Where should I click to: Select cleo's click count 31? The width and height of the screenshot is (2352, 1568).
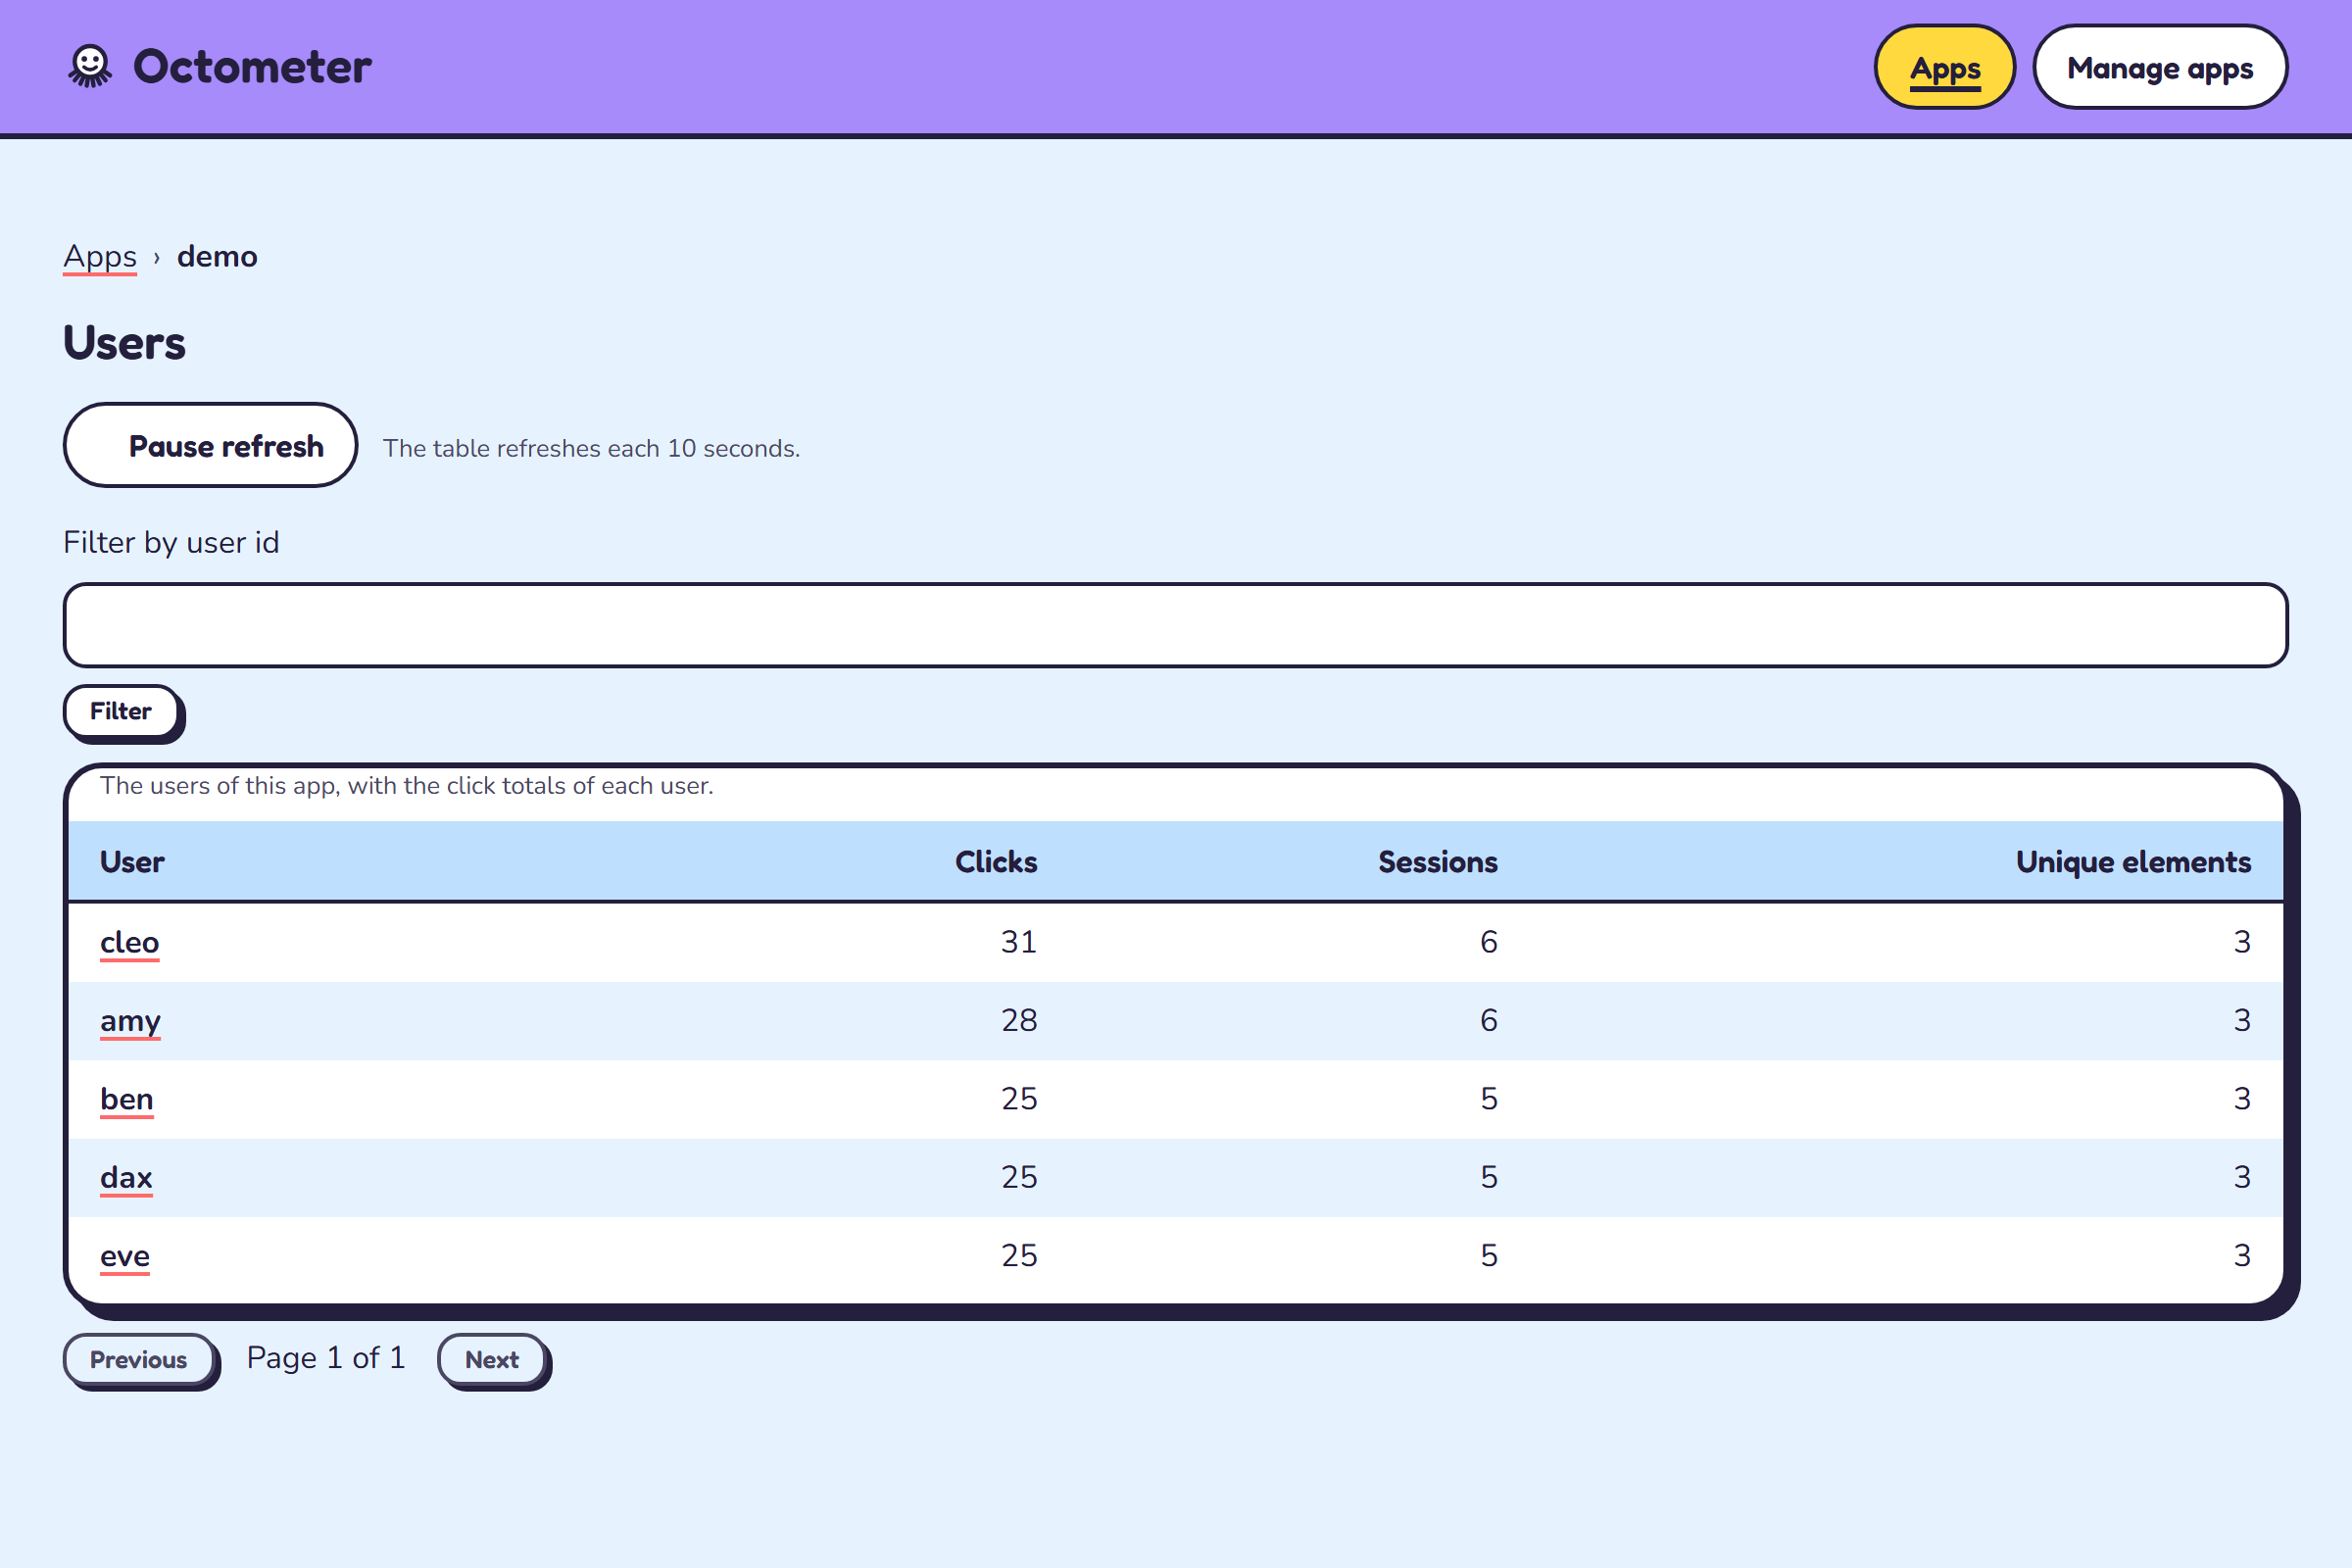1019,942
